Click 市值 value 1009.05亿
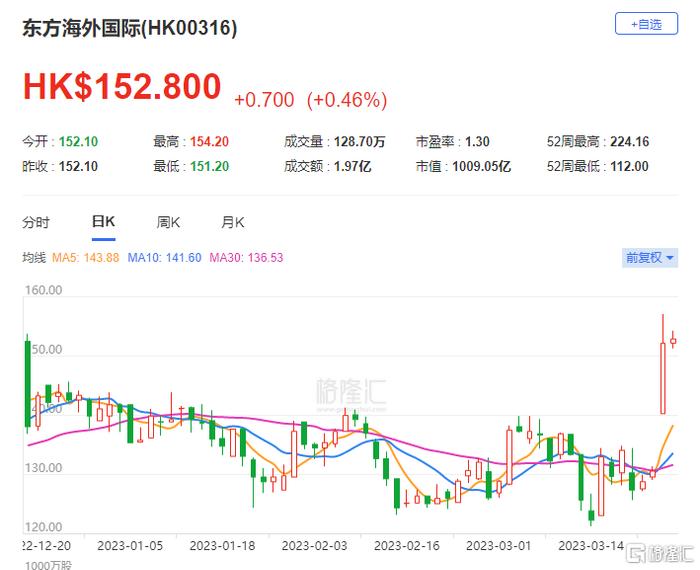700x570 pixels. coord(481,166)
